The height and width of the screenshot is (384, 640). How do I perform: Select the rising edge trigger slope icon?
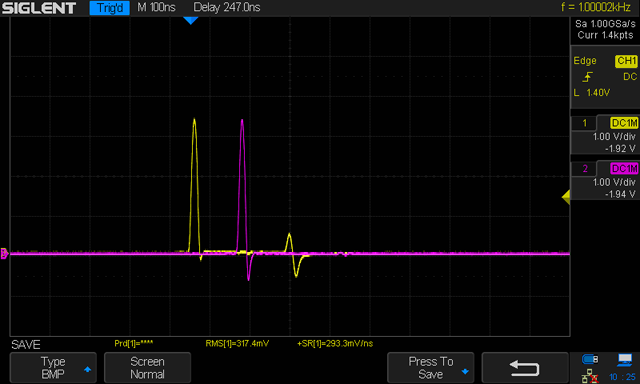point(587,77)
